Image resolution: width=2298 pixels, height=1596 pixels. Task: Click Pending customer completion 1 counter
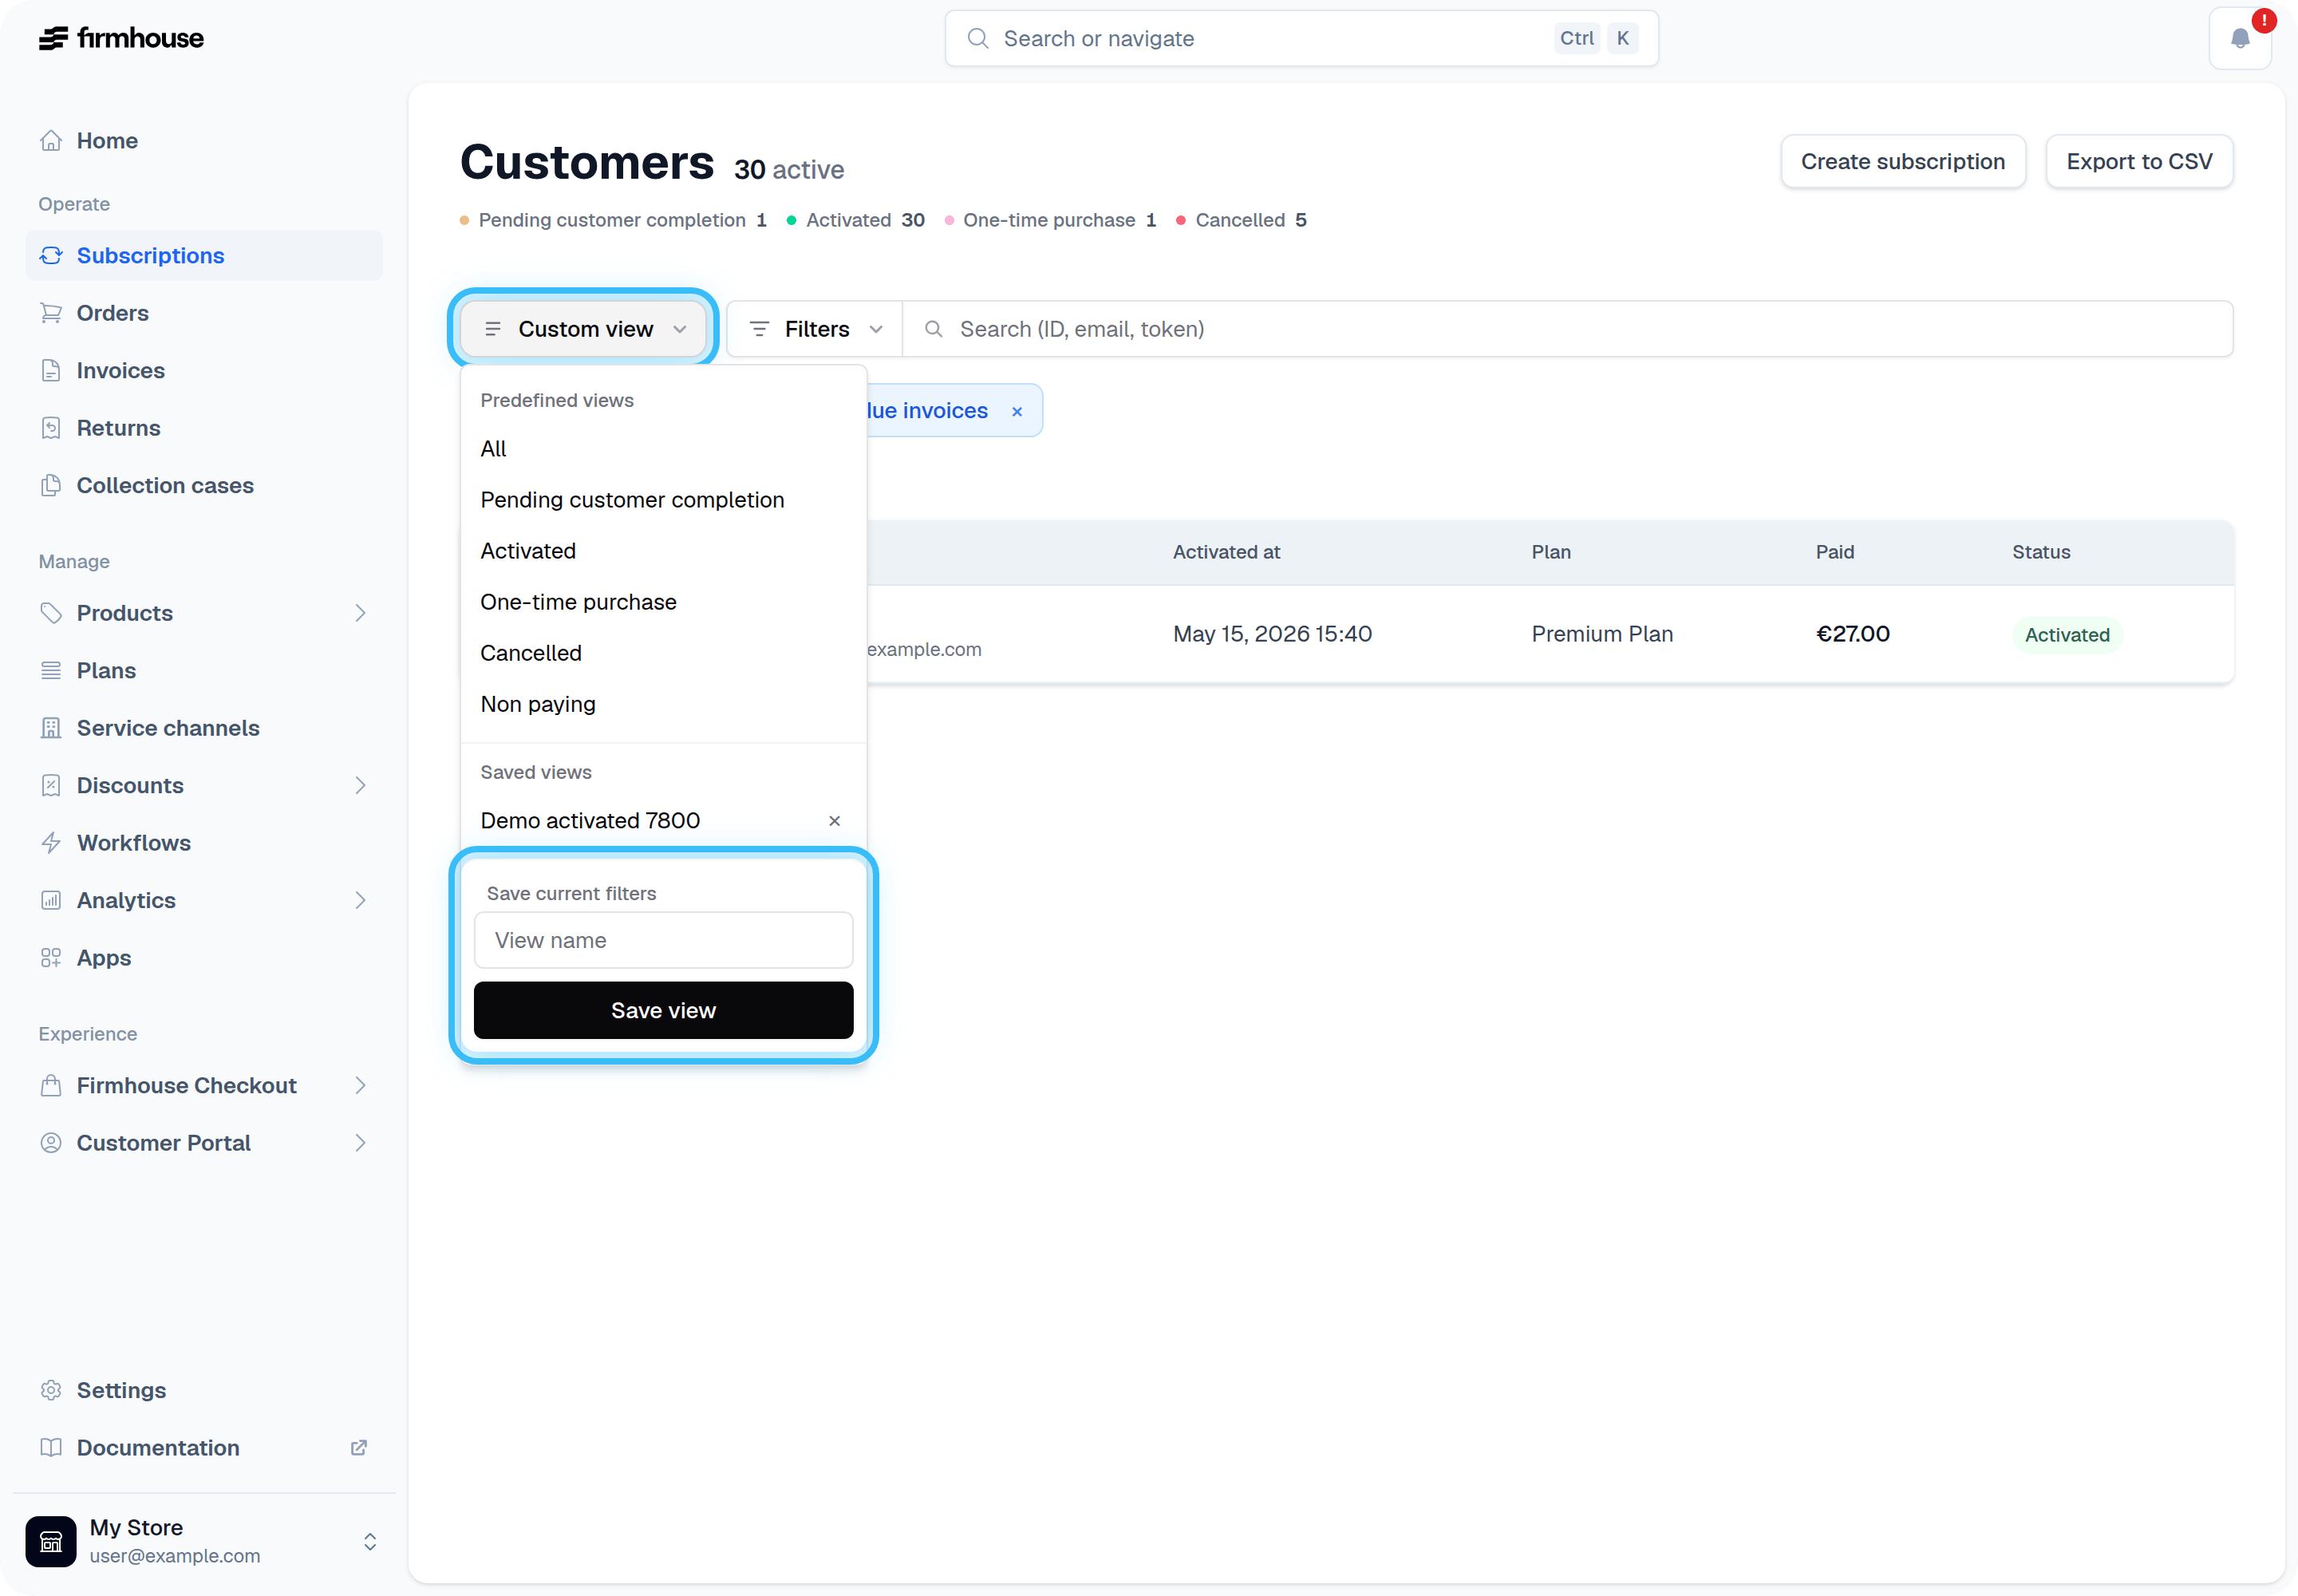613,220
